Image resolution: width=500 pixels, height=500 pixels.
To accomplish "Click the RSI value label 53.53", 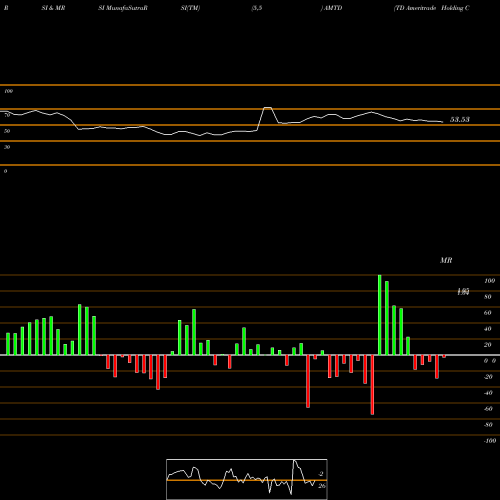I will point(460,119).
